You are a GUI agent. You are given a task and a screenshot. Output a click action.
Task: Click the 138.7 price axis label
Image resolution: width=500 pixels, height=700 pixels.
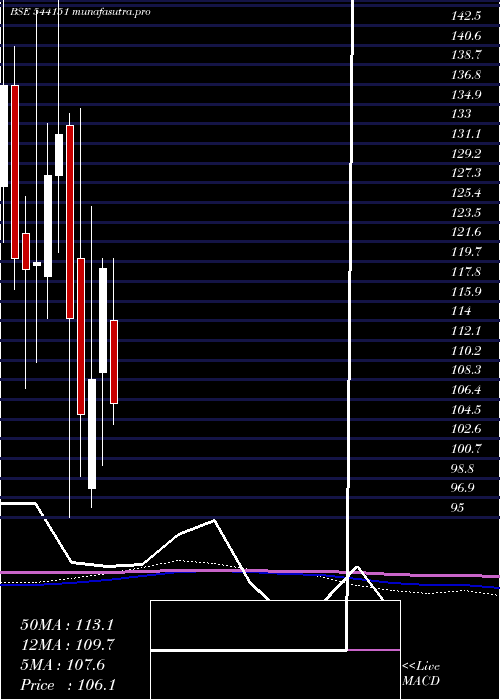pyautogui.click(x=466, y=55)
